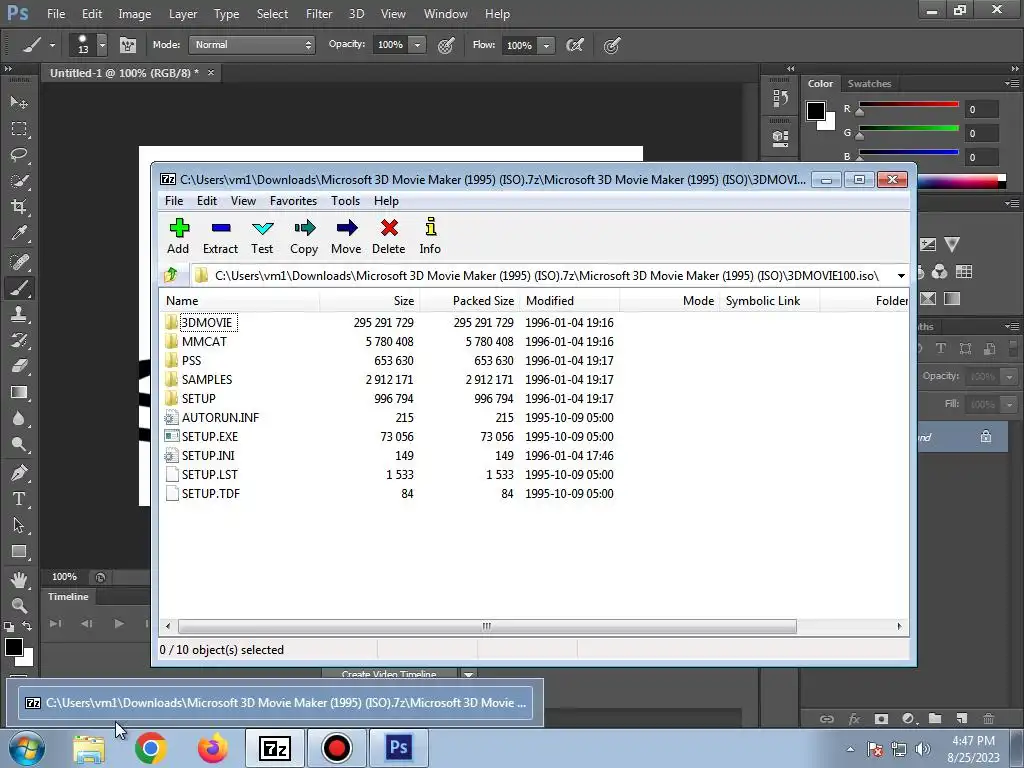1024x768 pixels.
Task: Expand the Flow slider dropdown arrow
Action: (546, 45)
